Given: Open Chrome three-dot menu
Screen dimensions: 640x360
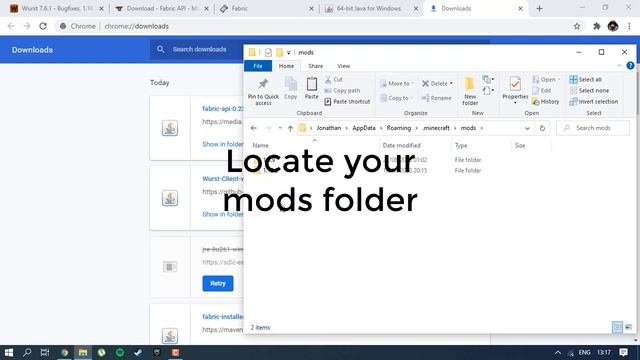Looking at the screenshot, I should [629, 26].
